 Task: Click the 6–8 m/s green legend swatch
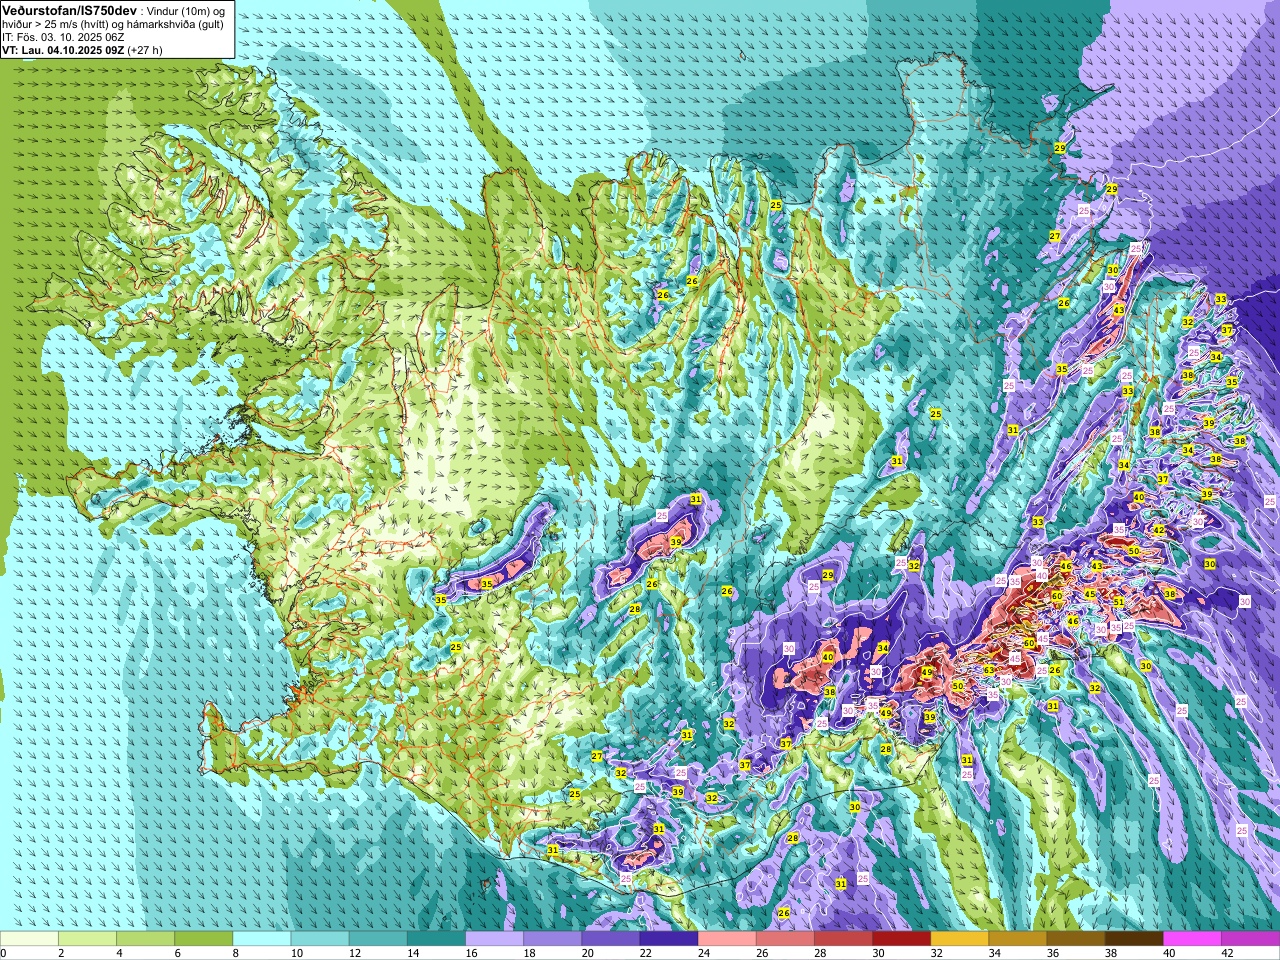tap(204, 939)
